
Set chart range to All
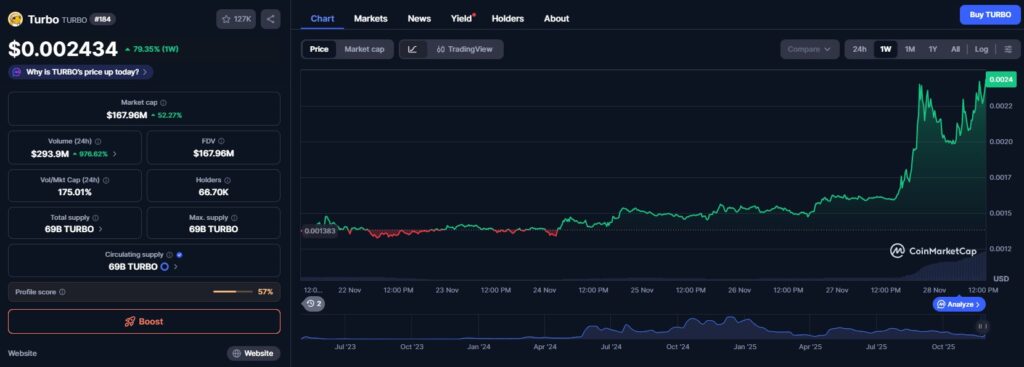point(955,49)
